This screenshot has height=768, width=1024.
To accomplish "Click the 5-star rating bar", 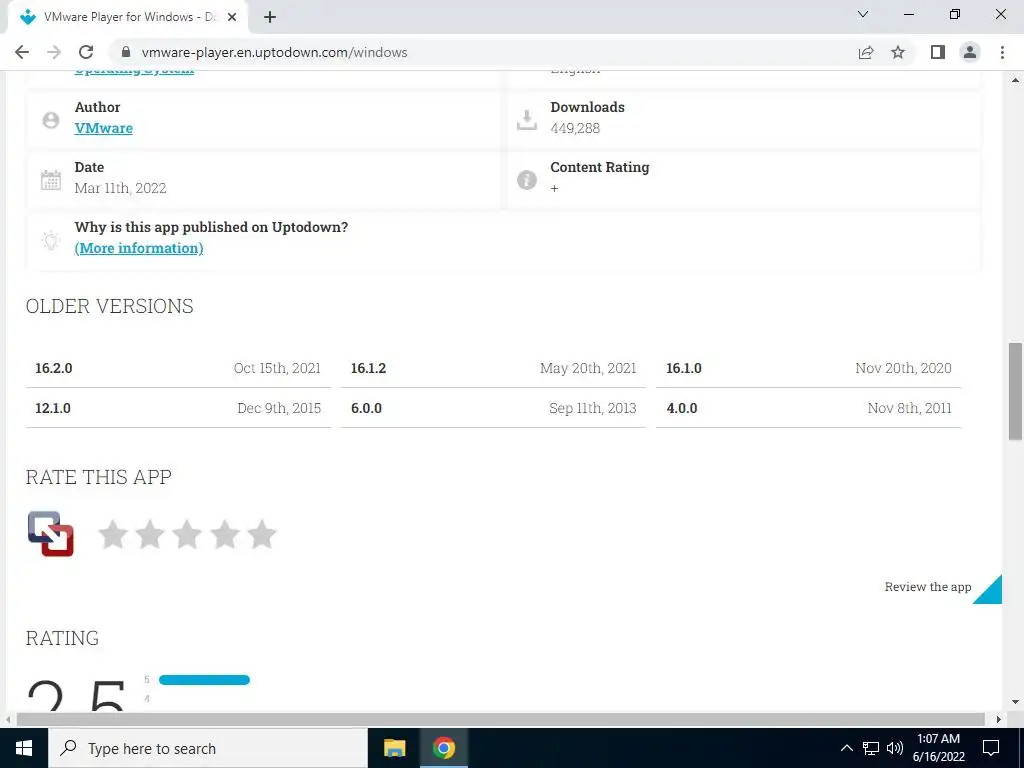I will click(x=204, y=680).
